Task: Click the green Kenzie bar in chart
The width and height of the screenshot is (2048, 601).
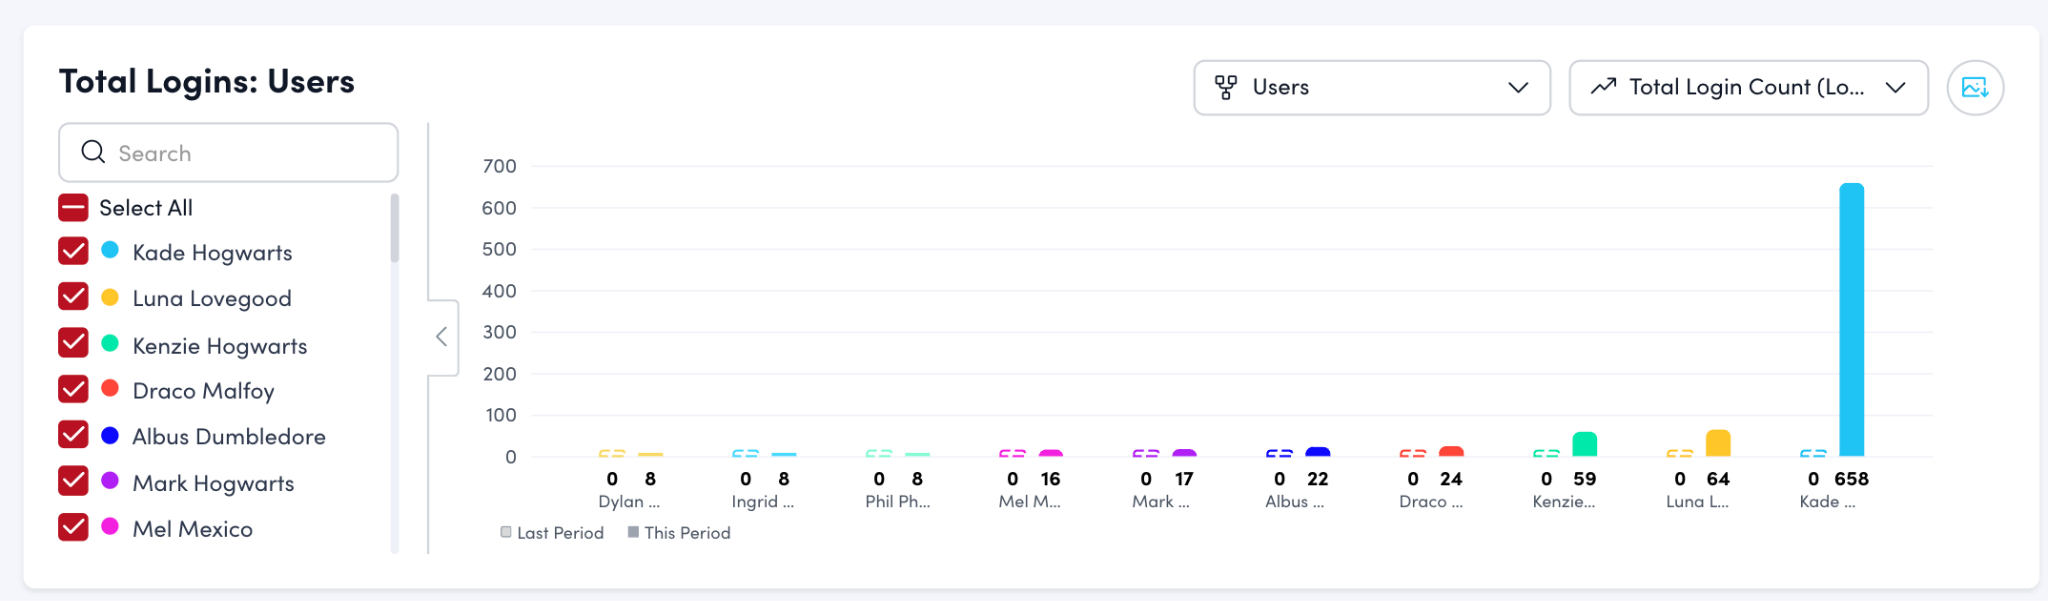Action: [x=1584, y=444]
